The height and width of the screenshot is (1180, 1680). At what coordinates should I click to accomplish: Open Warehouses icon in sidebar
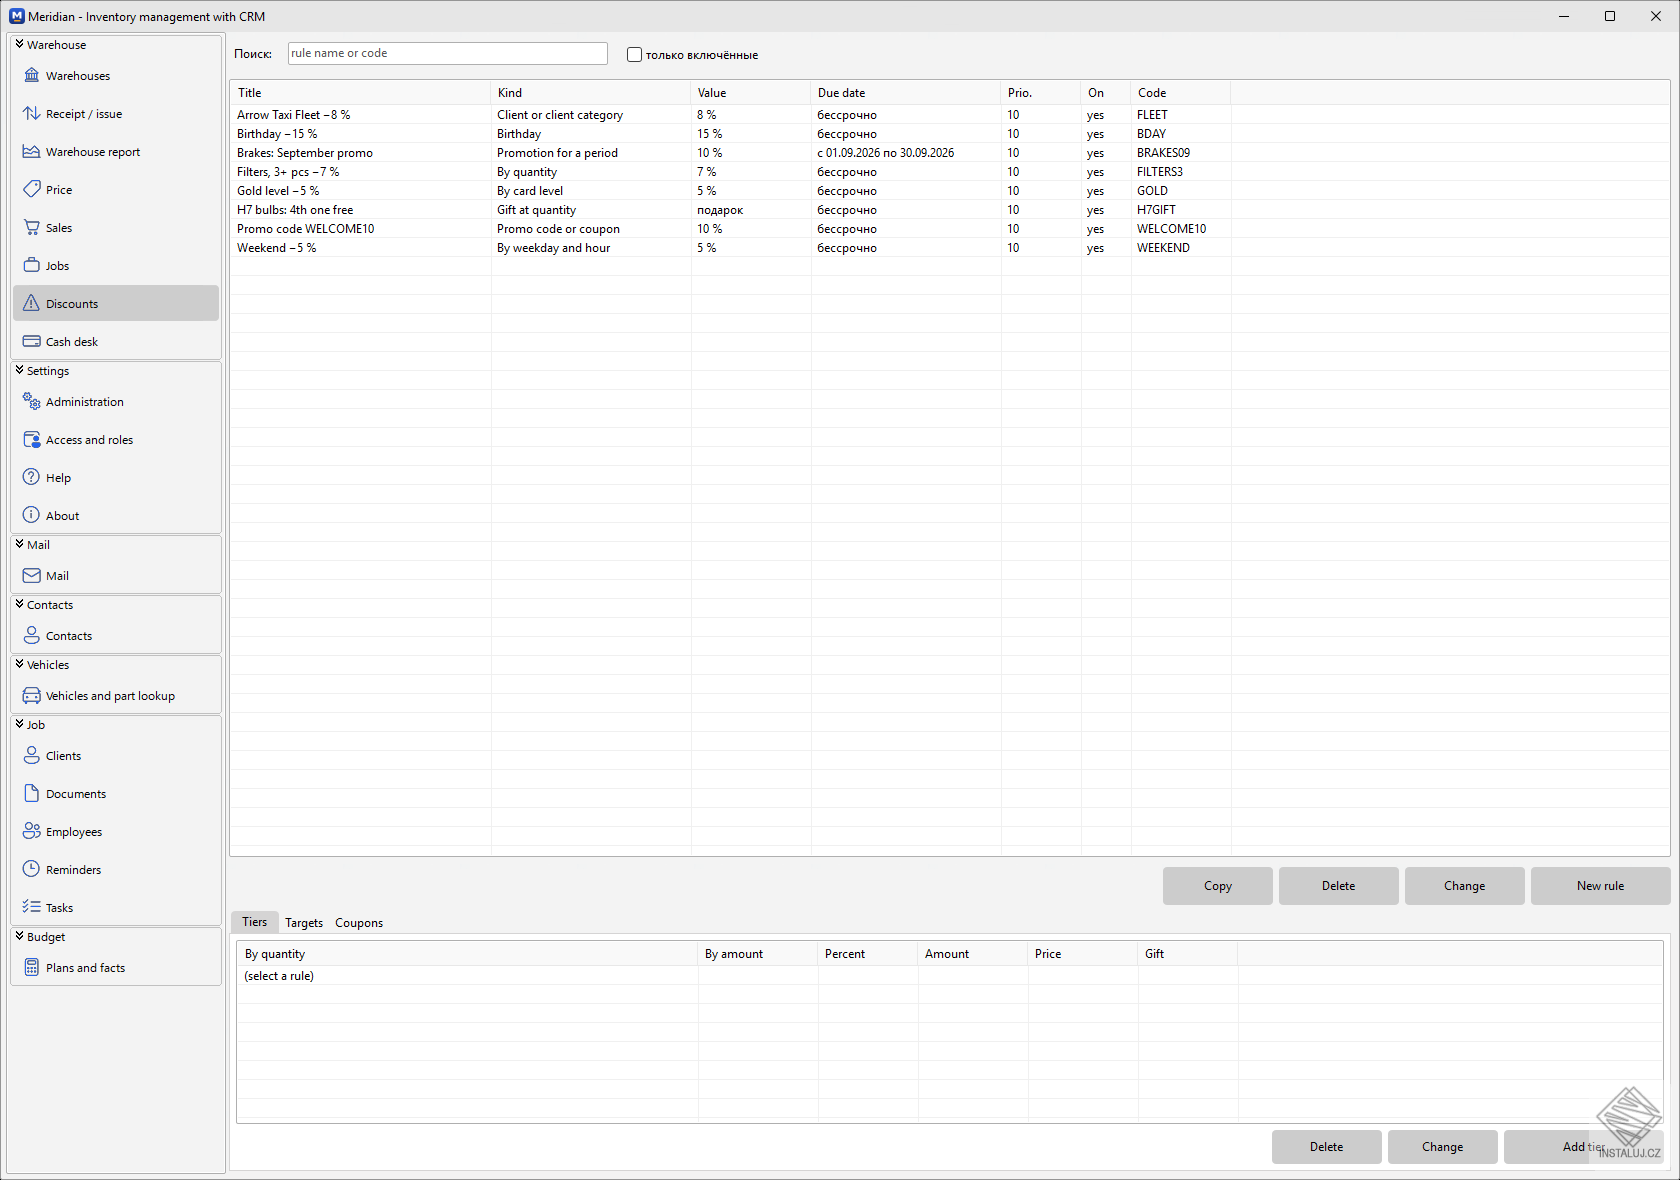[32, 76]
